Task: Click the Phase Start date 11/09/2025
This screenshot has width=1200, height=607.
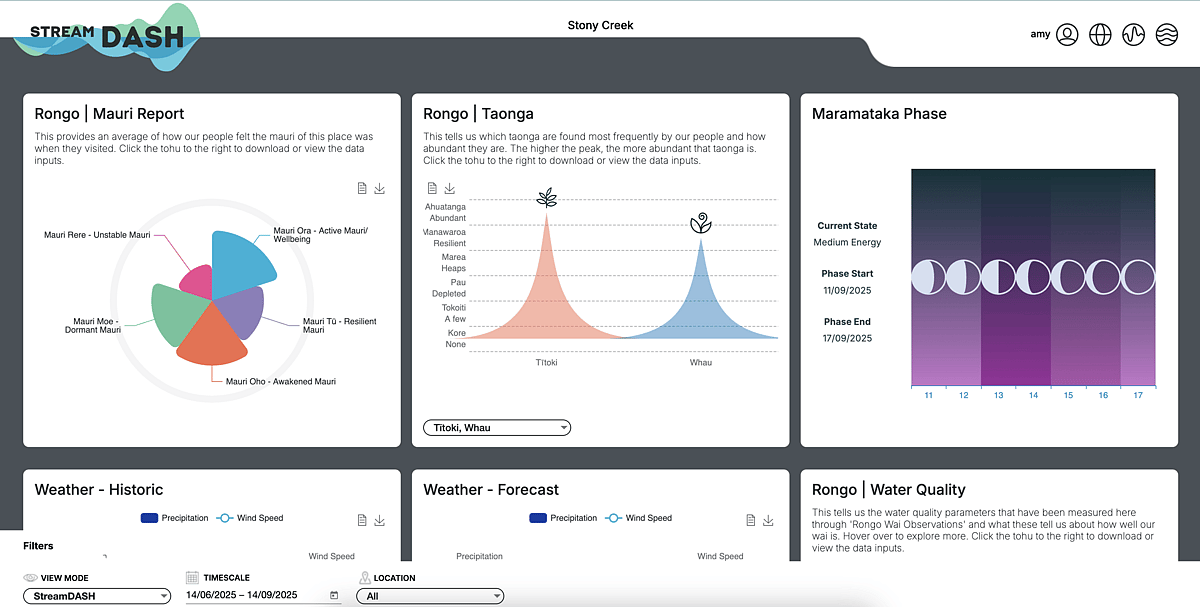Action: 848,290
